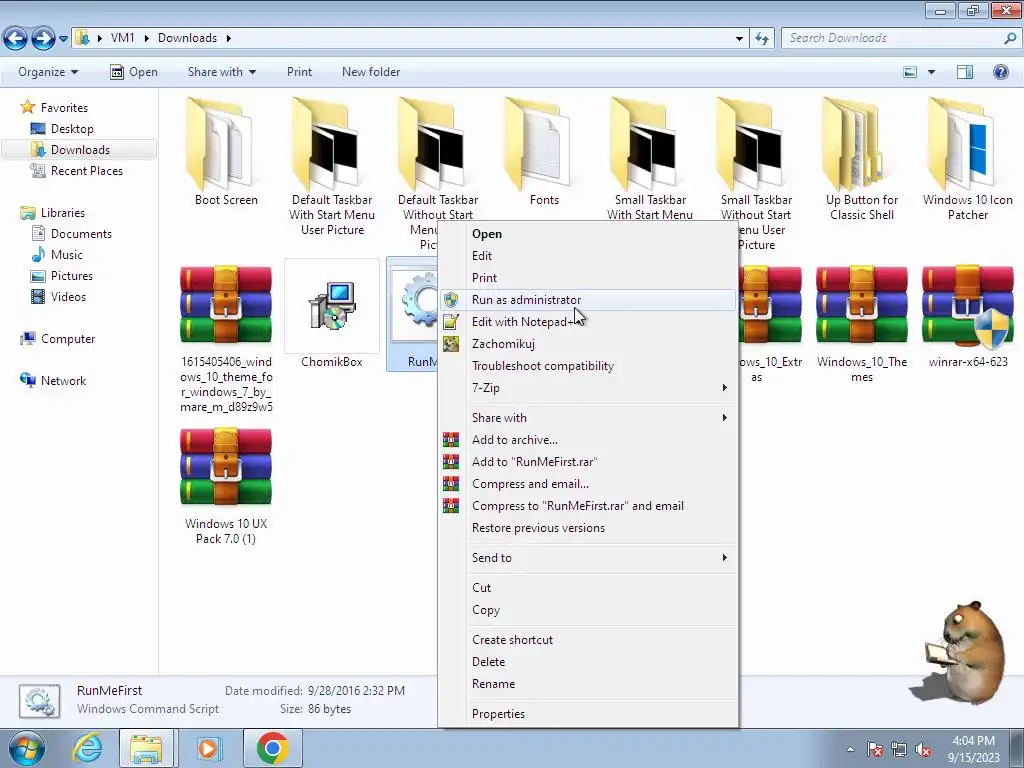Select Up Button for Classic Shell folder
1024x768 pixels.
tap(861, 159)
